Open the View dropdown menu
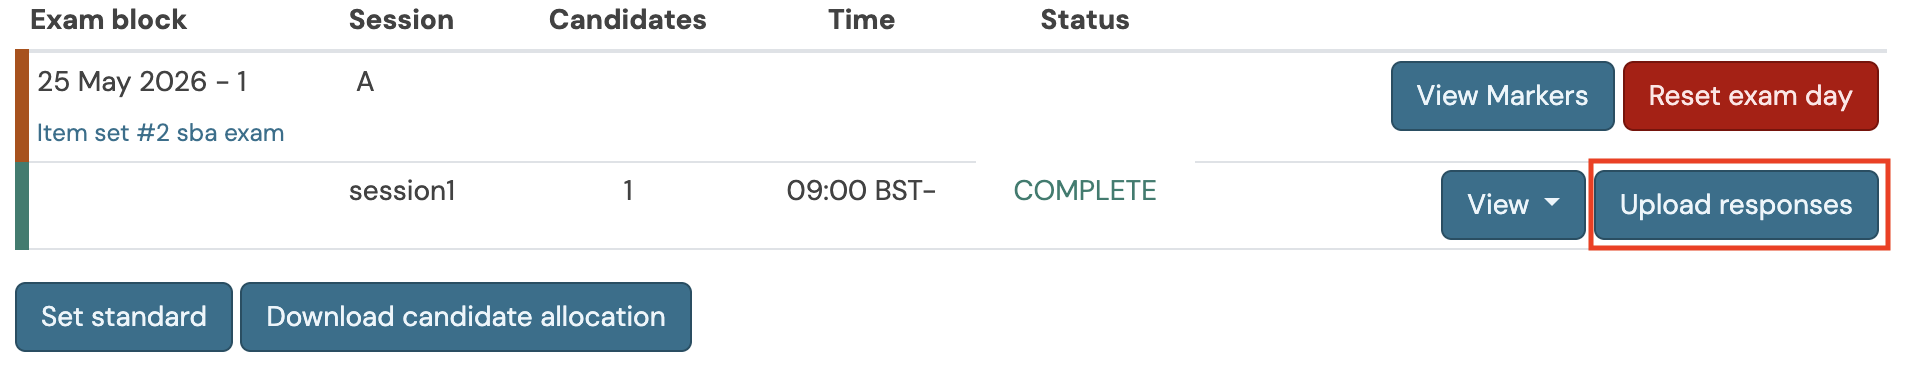Screen dimensions: 1910x376 [1513, 205]
